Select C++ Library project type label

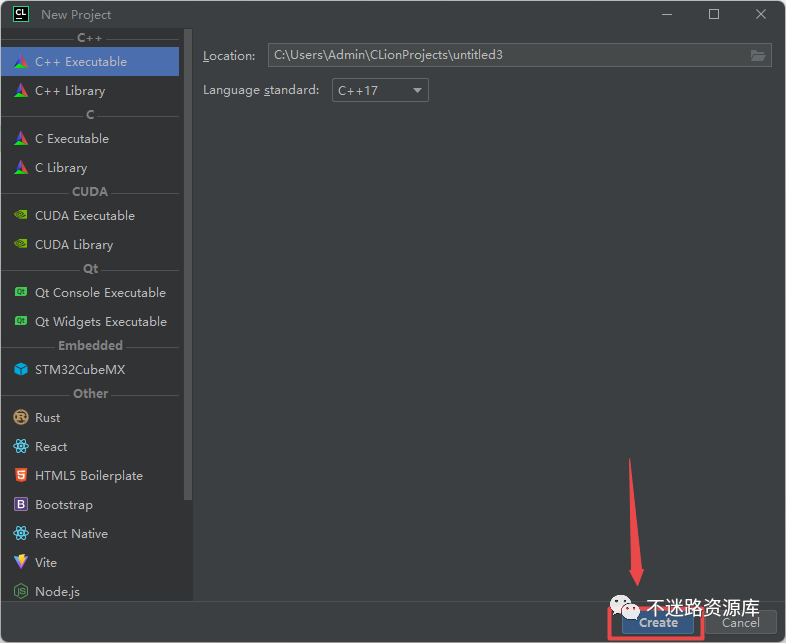[70, 91]
